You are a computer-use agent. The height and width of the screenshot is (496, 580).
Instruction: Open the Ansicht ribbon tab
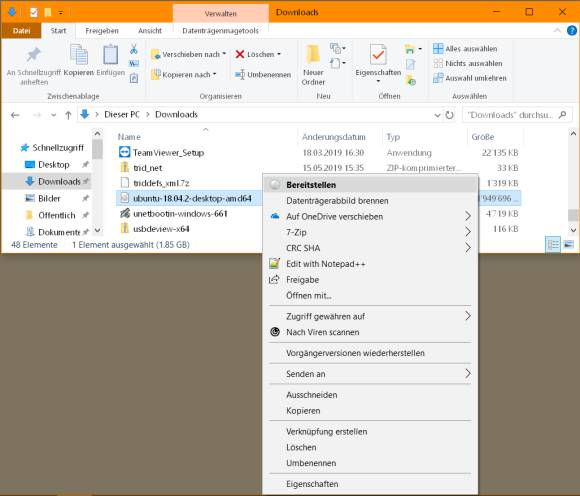pyautogui.click(x=150, y=31)
